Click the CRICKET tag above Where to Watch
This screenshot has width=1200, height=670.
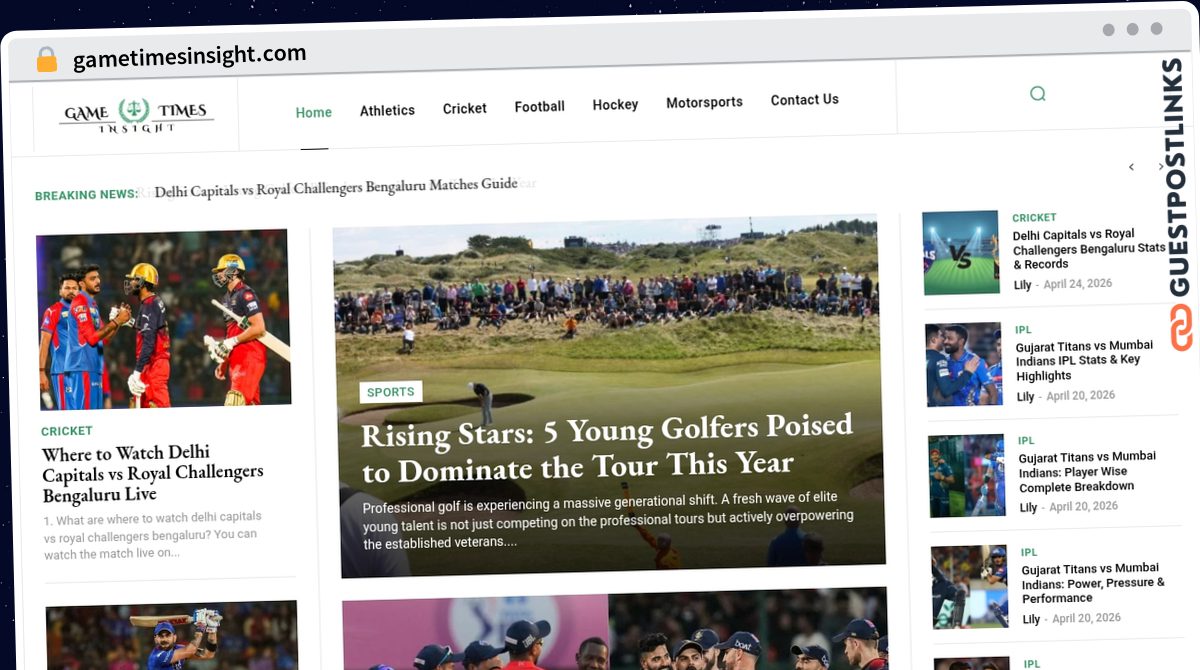[66, 431]
